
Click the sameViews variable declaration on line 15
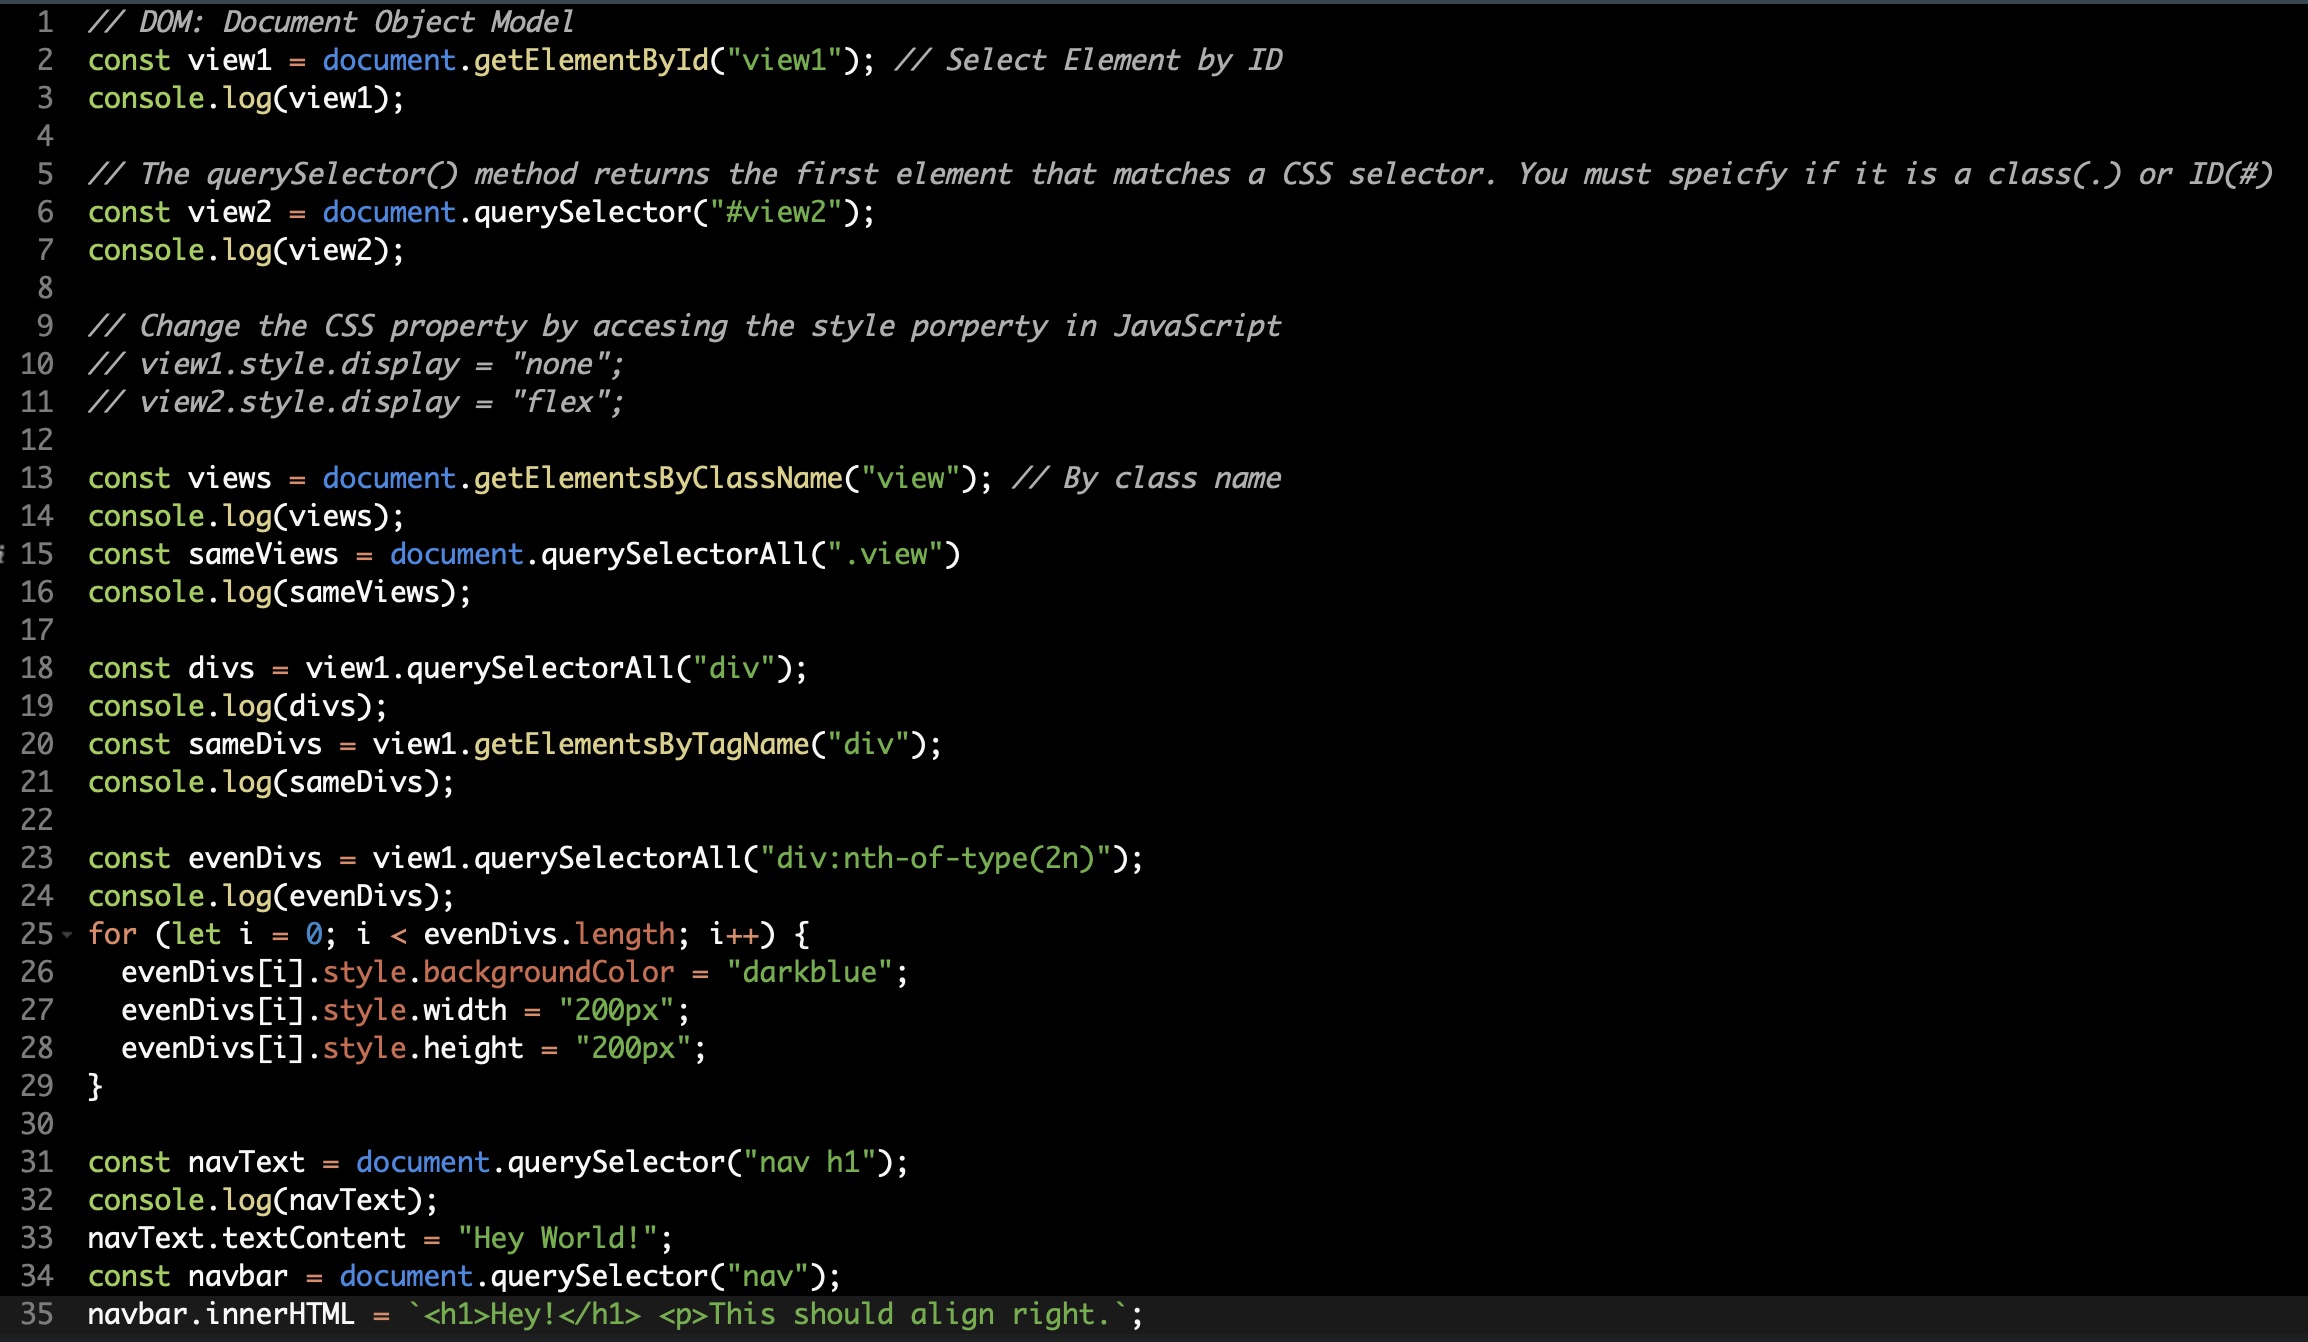click(263, 554)
